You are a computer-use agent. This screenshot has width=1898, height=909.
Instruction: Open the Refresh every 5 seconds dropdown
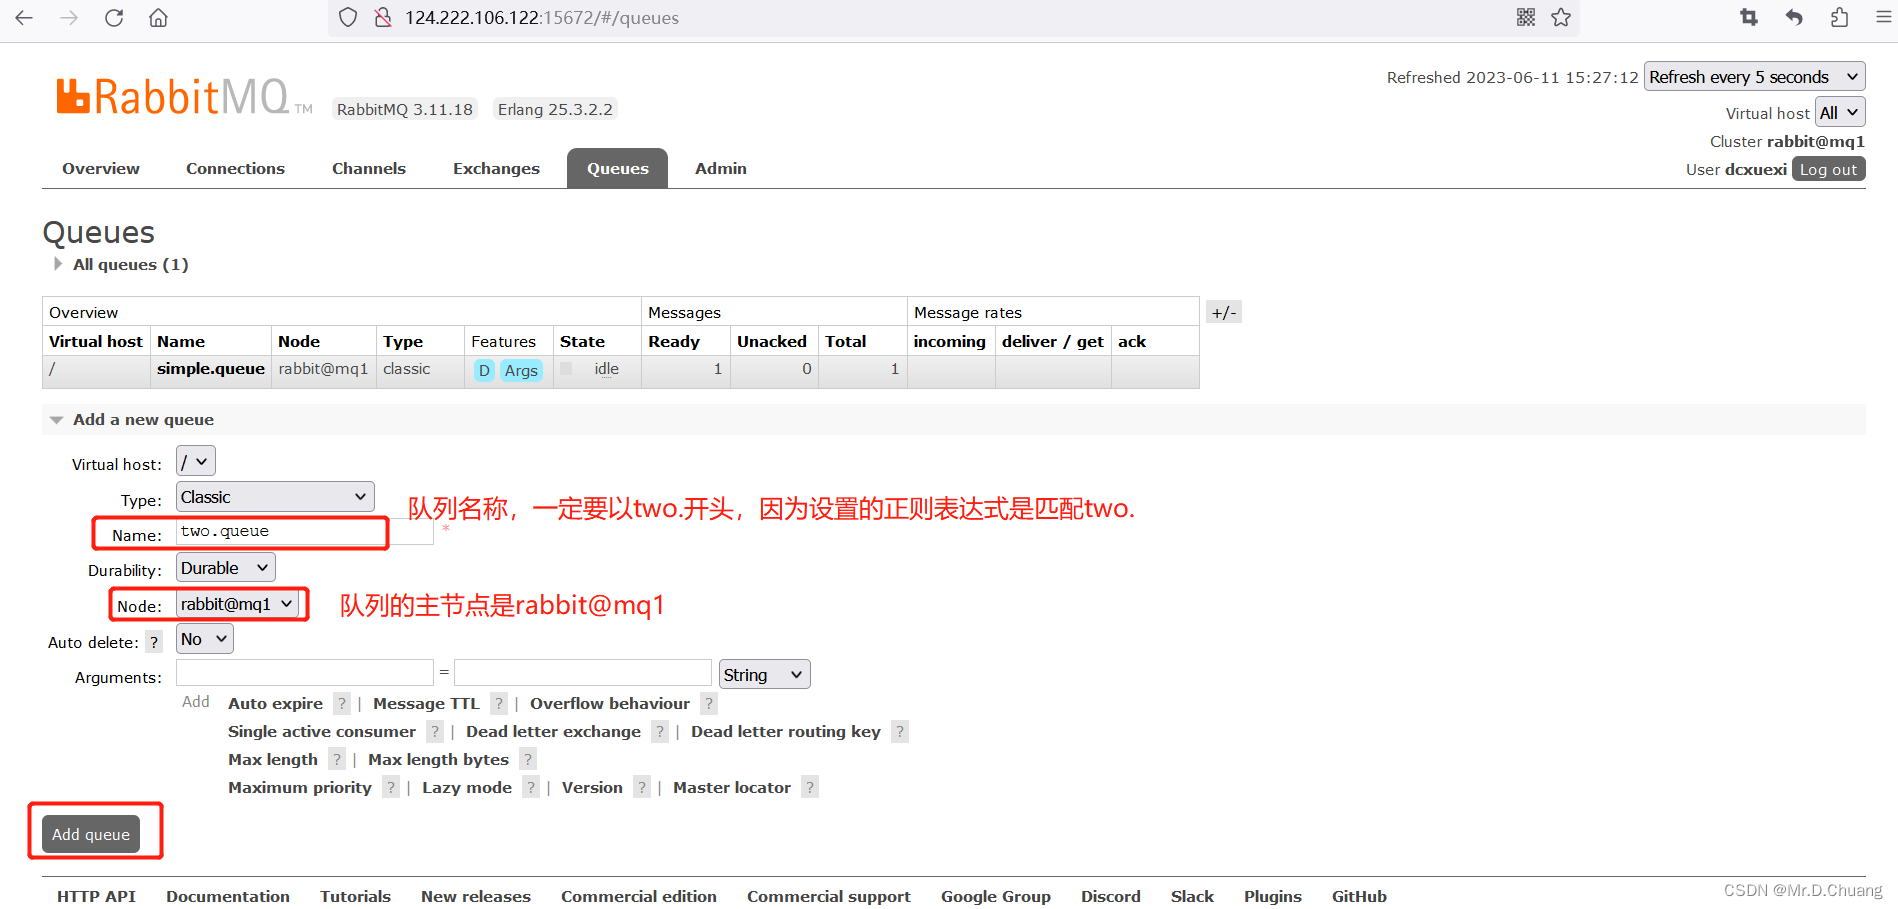pyautogui.click(x=1755, y=77)
